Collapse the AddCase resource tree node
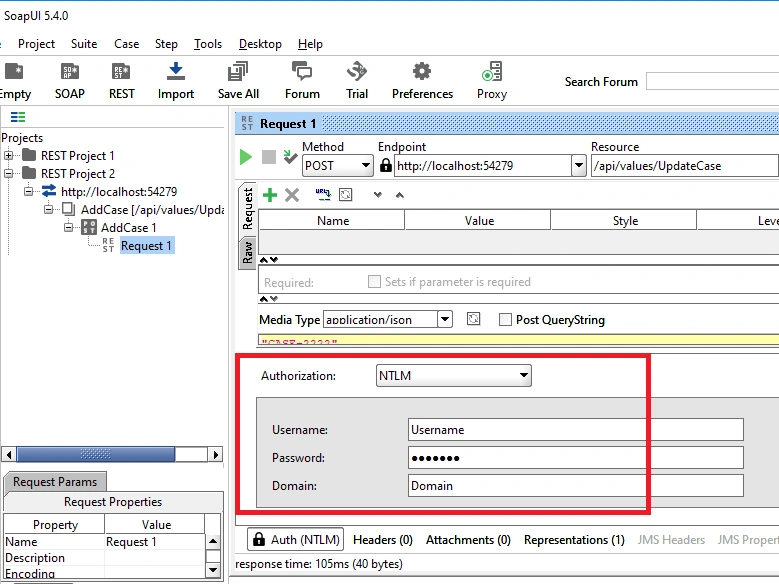 click(48, 209)
